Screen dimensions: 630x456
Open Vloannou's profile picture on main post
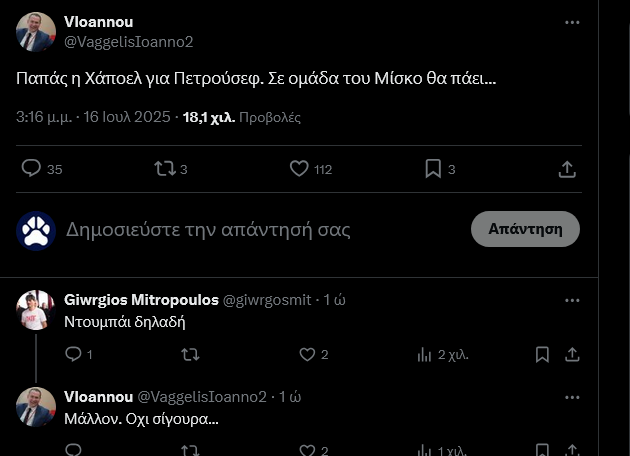(36, 32)
